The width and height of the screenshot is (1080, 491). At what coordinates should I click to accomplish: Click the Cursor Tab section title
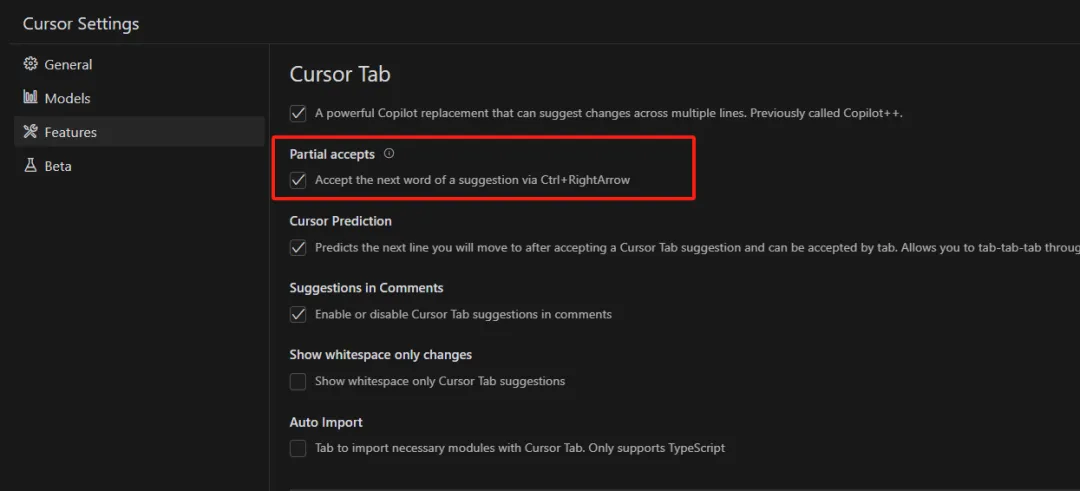click(x=339, y=74)
